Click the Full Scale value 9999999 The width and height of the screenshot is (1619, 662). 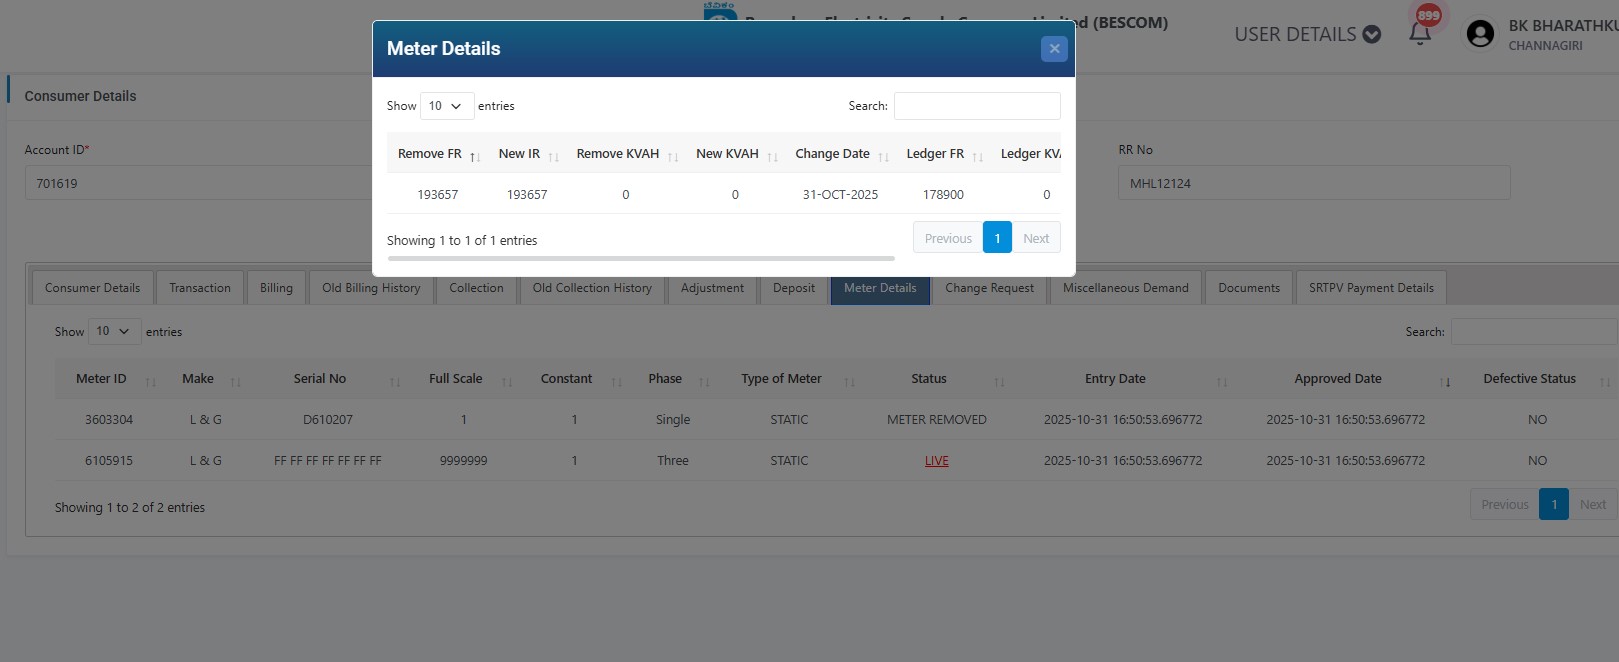point(464,461)
